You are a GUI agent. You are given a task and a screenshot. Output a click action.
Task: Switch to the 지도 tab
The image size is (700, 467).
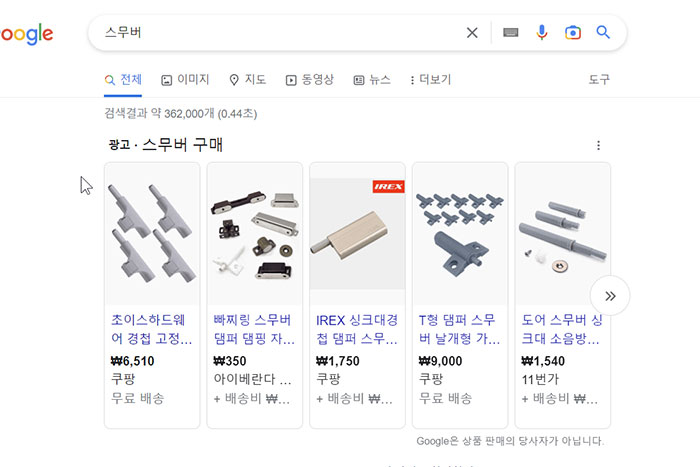pos(247,79)
